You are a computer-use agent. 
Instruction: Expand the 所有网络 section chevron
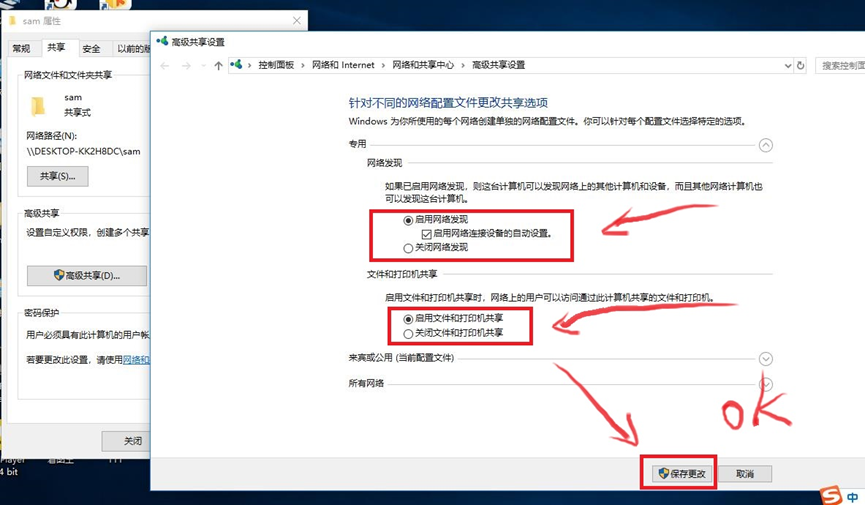766,384
